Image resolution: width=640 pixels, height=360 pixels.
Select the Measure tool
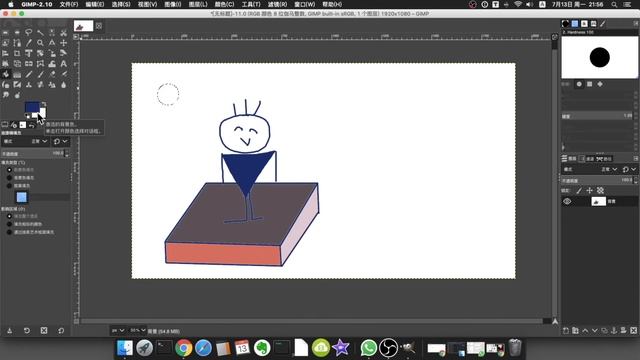tap(52, 43)
